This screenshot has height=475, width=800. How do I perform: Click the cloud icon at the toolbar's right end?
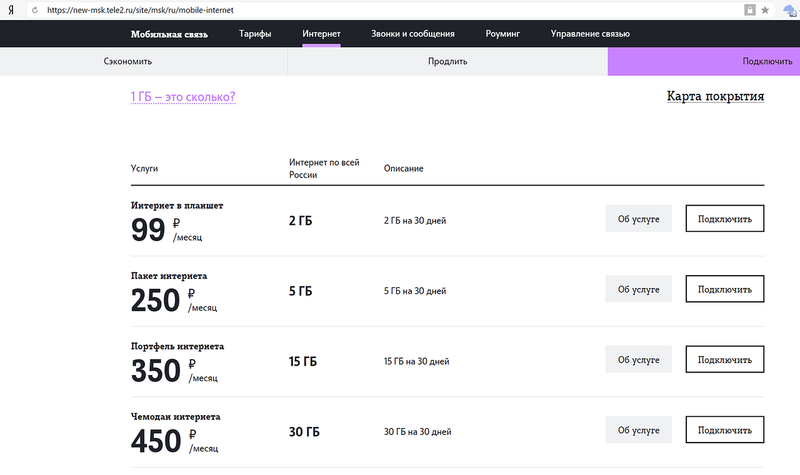click(790, 10)
